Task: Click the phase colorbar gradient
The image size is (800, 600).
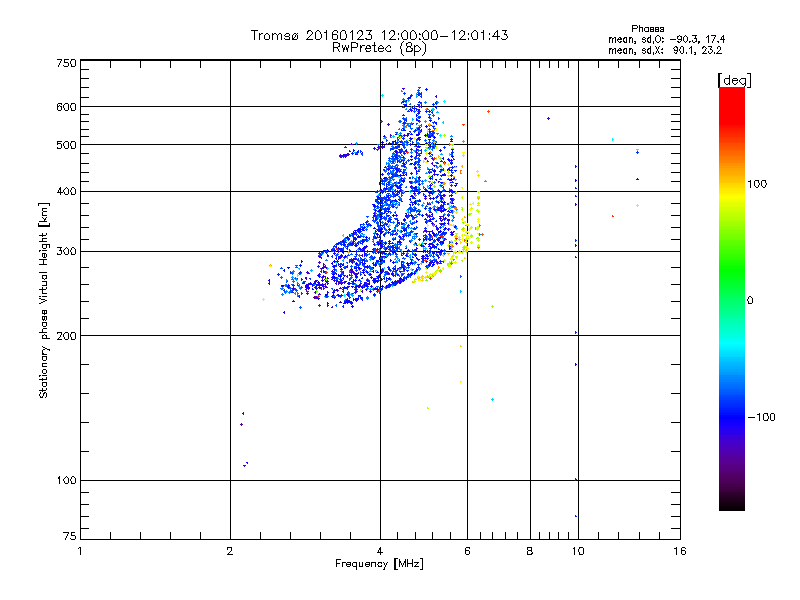Action: (x=732, y=298)
